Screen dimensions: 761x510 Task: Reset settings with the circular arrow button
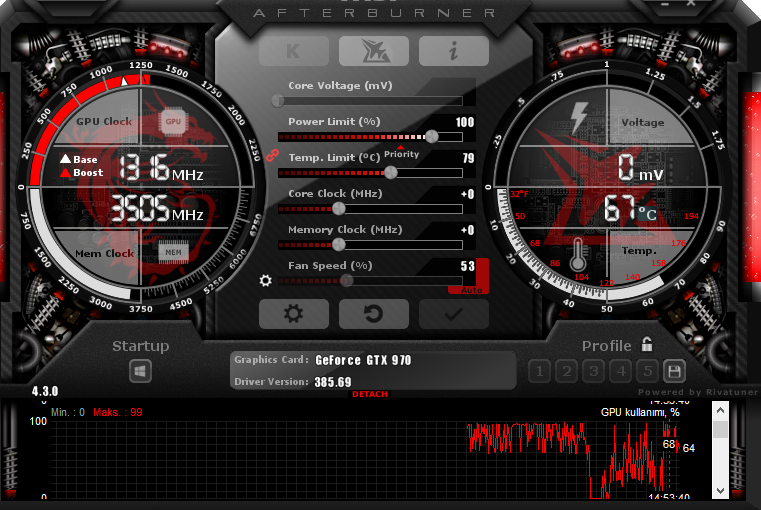[374, 314]
